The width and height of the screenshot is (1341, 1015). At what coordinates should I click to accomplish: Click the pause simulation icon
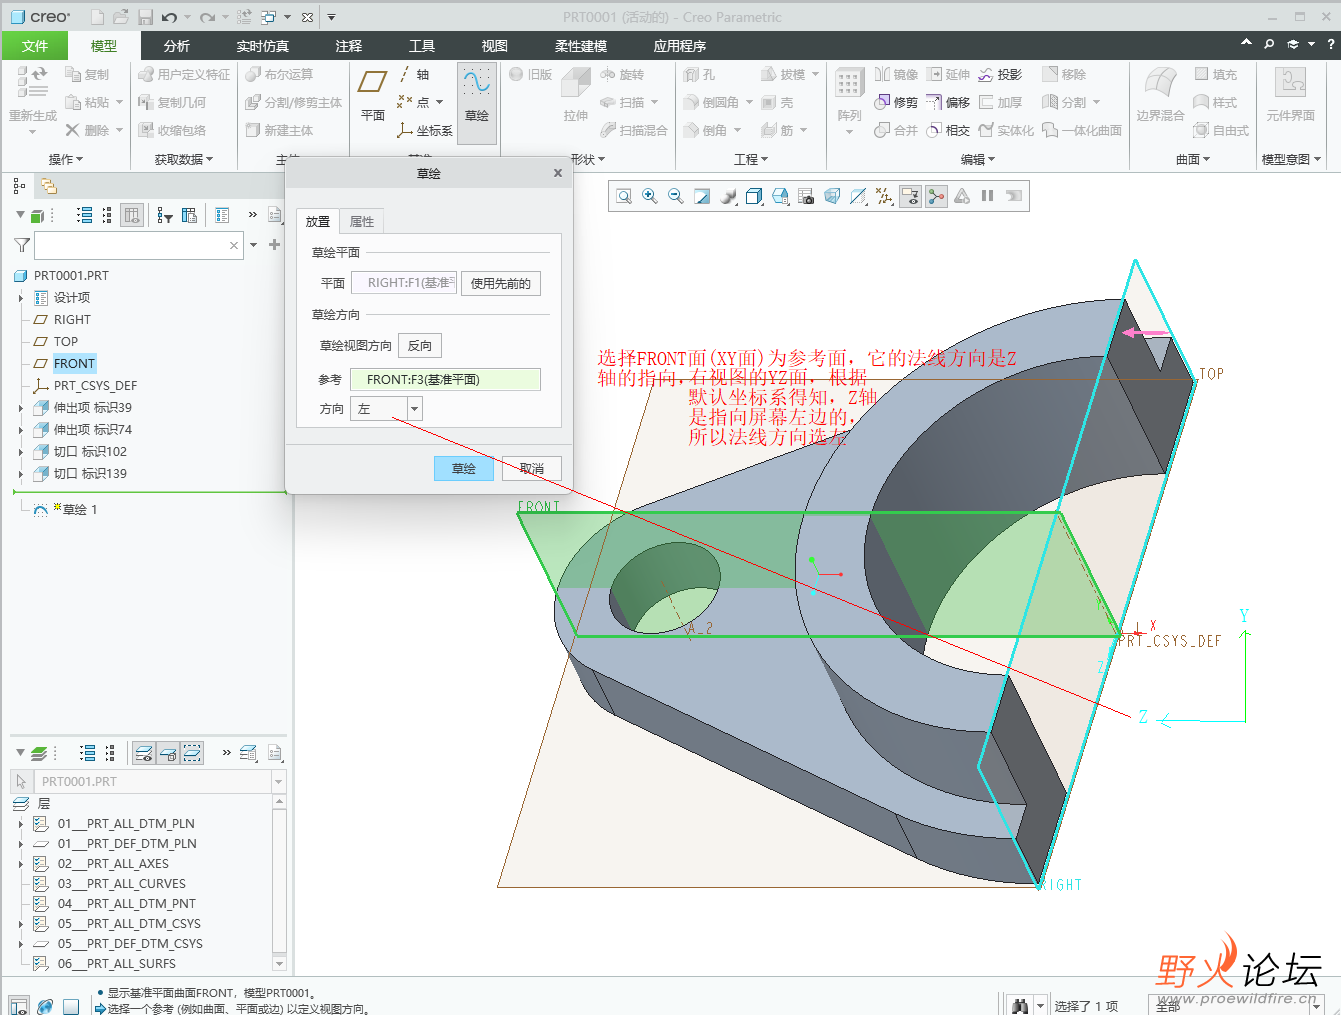coord(988,196)
